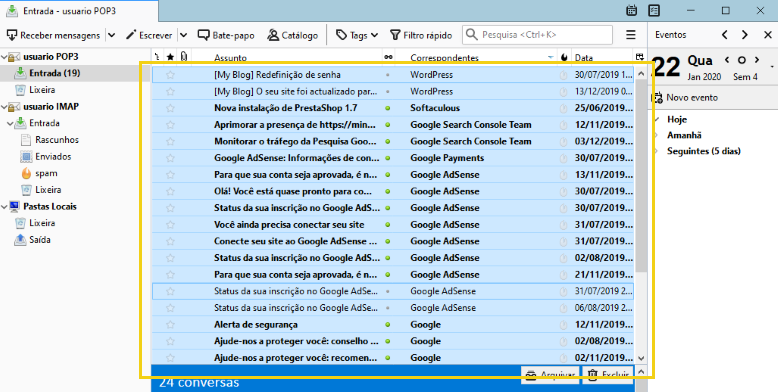The height and width of the screenshot is (392, 778).
Task: Jump to today circle button
Action: [x=742, y=60]
